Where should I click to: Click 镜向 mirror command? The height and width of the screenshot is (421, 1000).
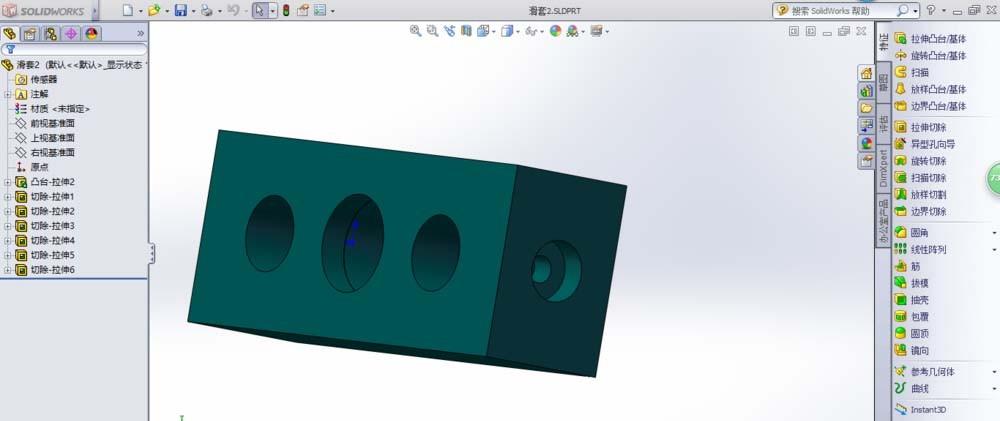[x=912, y=350]
